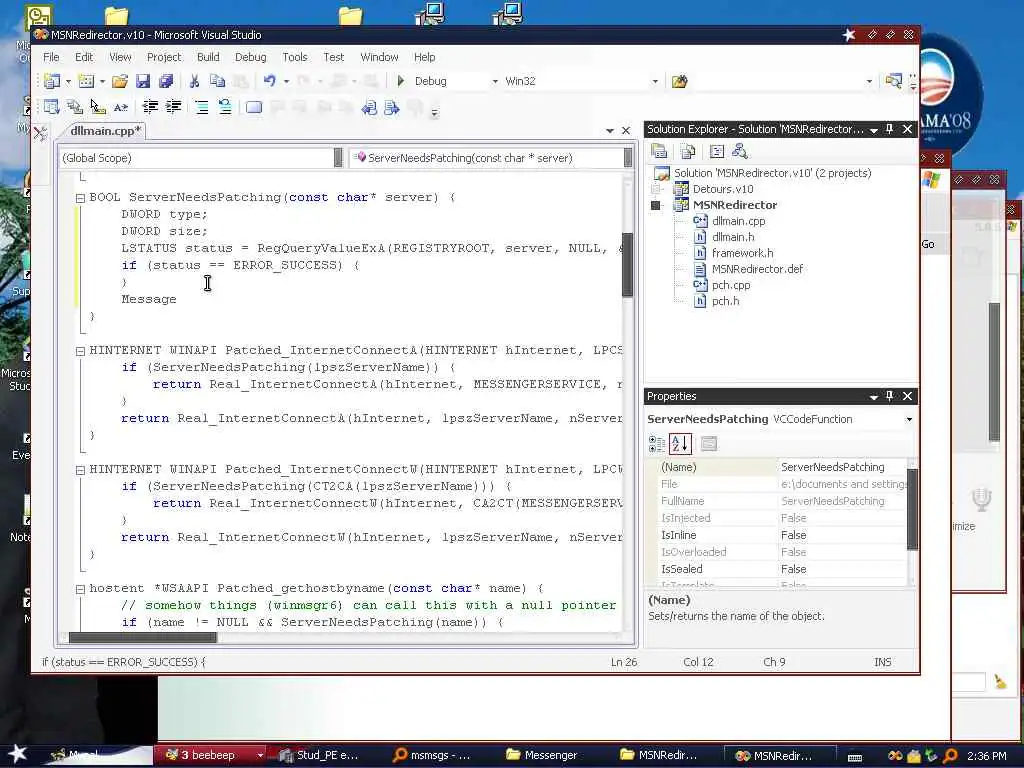This screenshot has height=768, width=1024.
Task: Click the Display Word Completion icon
Action: (x=120, y=107)
